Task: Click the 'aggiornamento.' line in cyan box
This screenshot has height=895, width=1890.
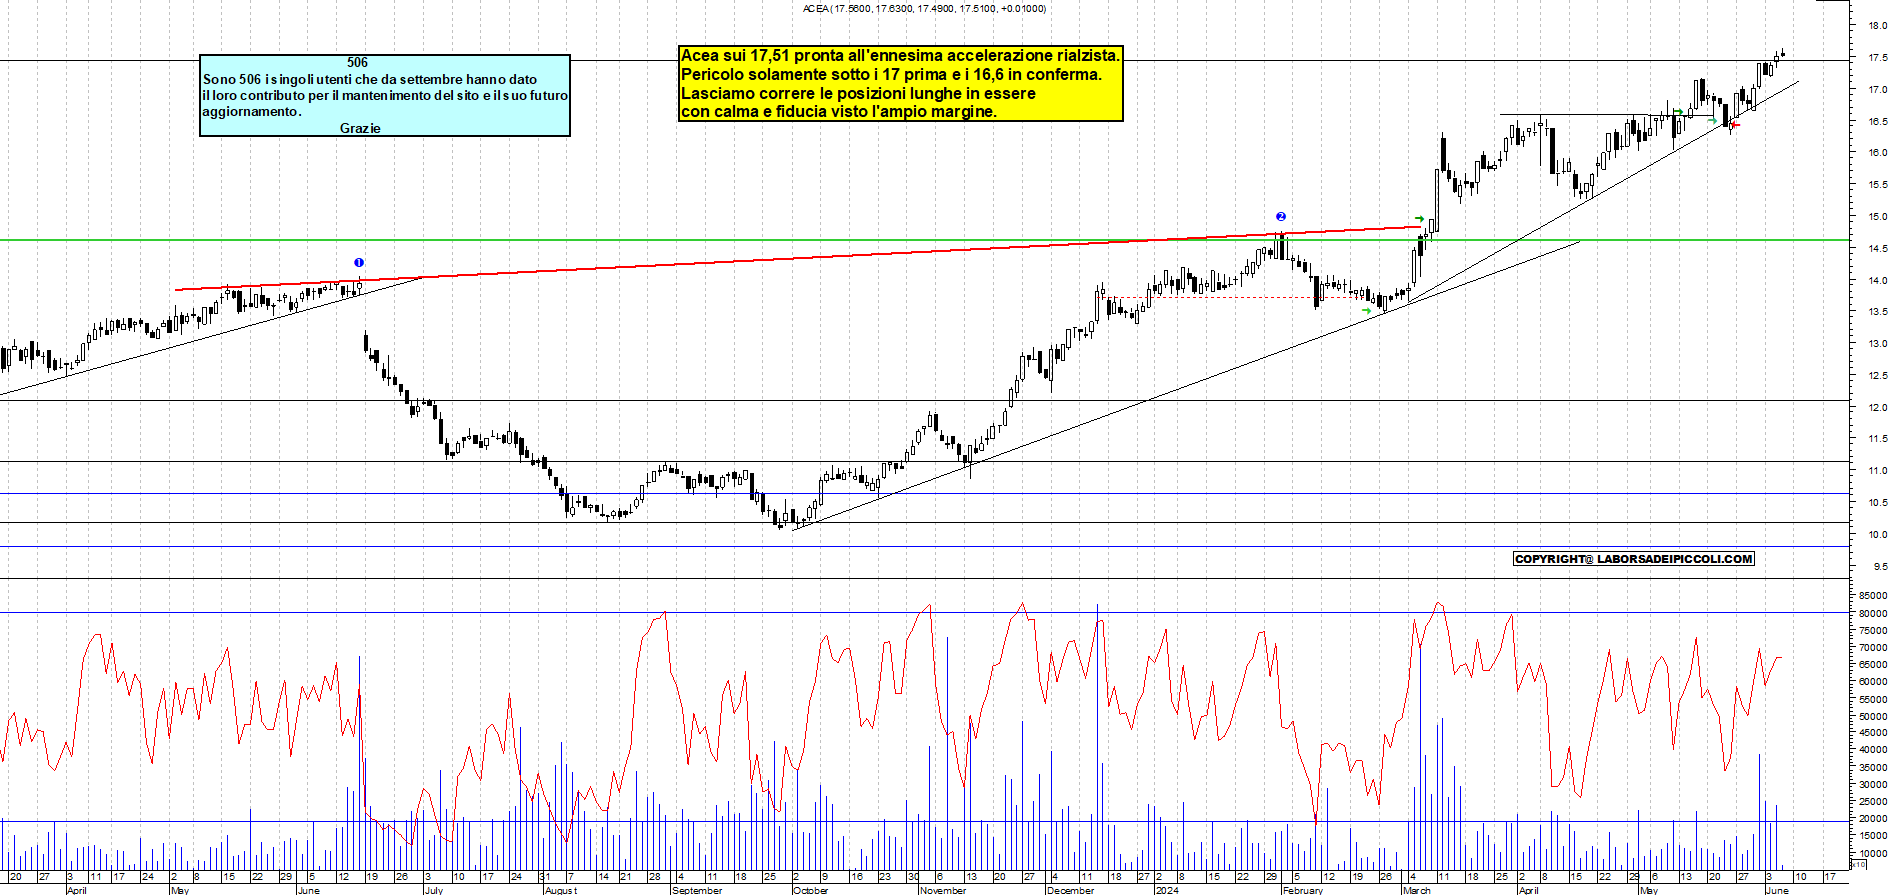Action: click(x=252, y=111)
